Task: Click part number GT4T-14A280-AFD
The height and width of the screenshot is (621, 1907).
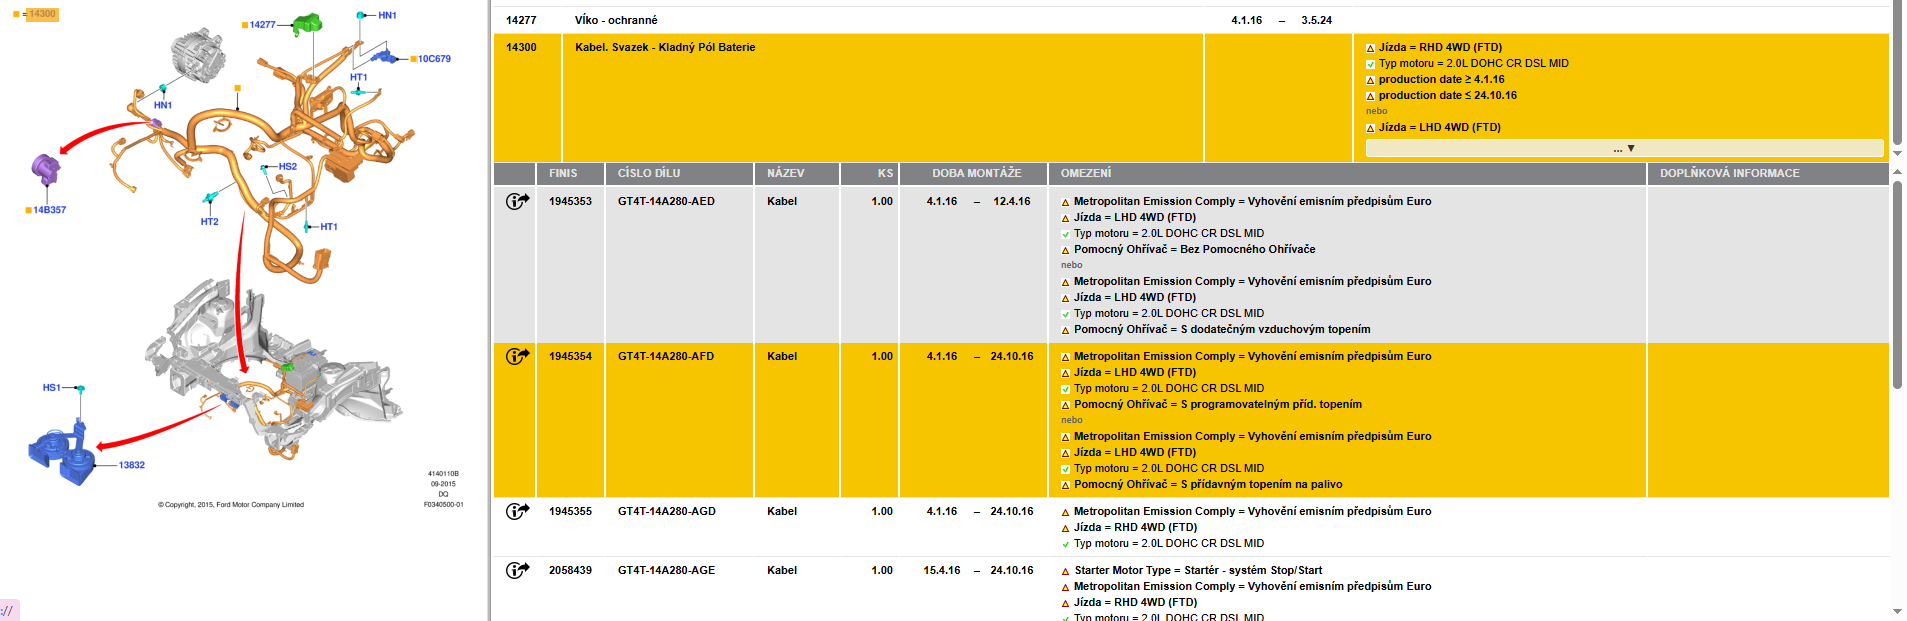Action: [x=666, y=356]
